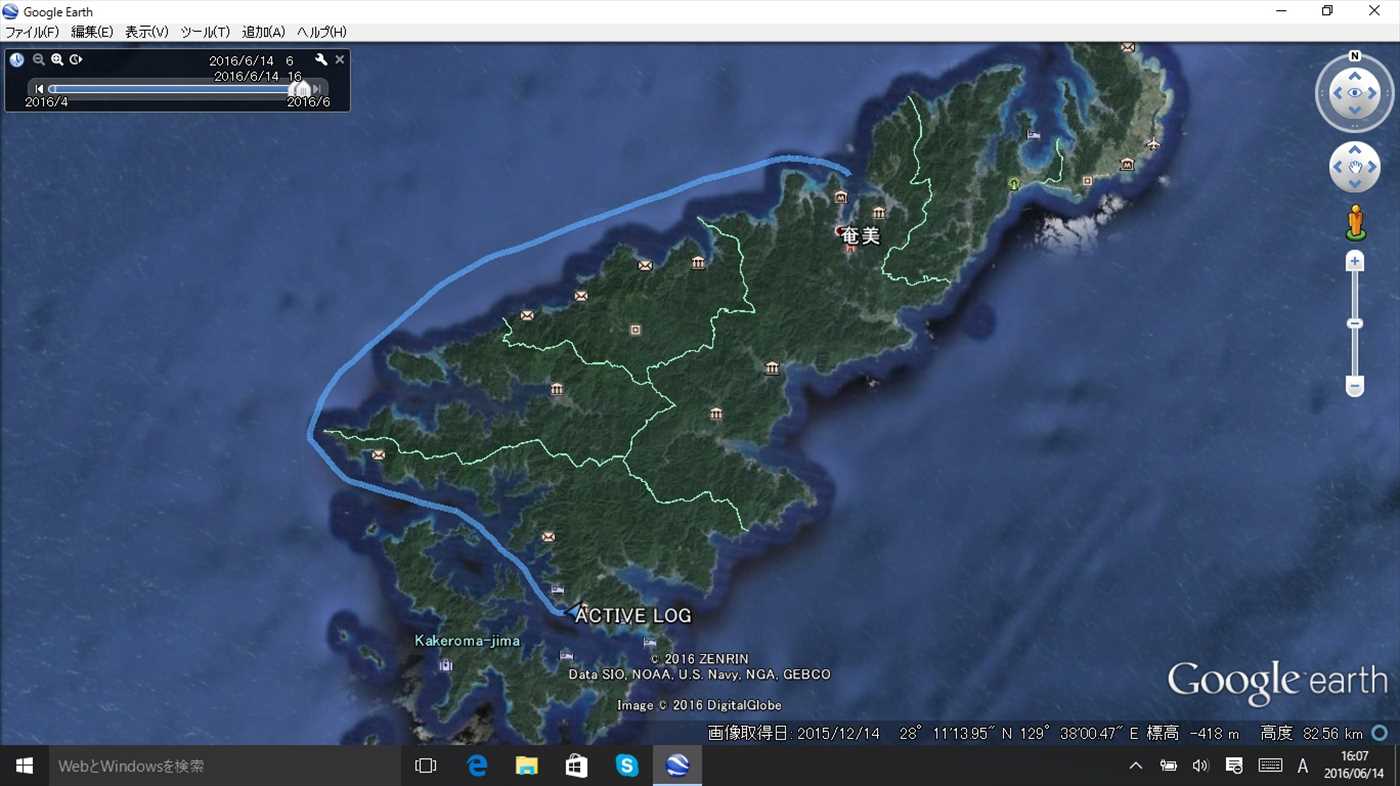Click the Street View pegman icon
Image resolution: width=1400 pixels, height=786 pixels.
point(1355,222)
